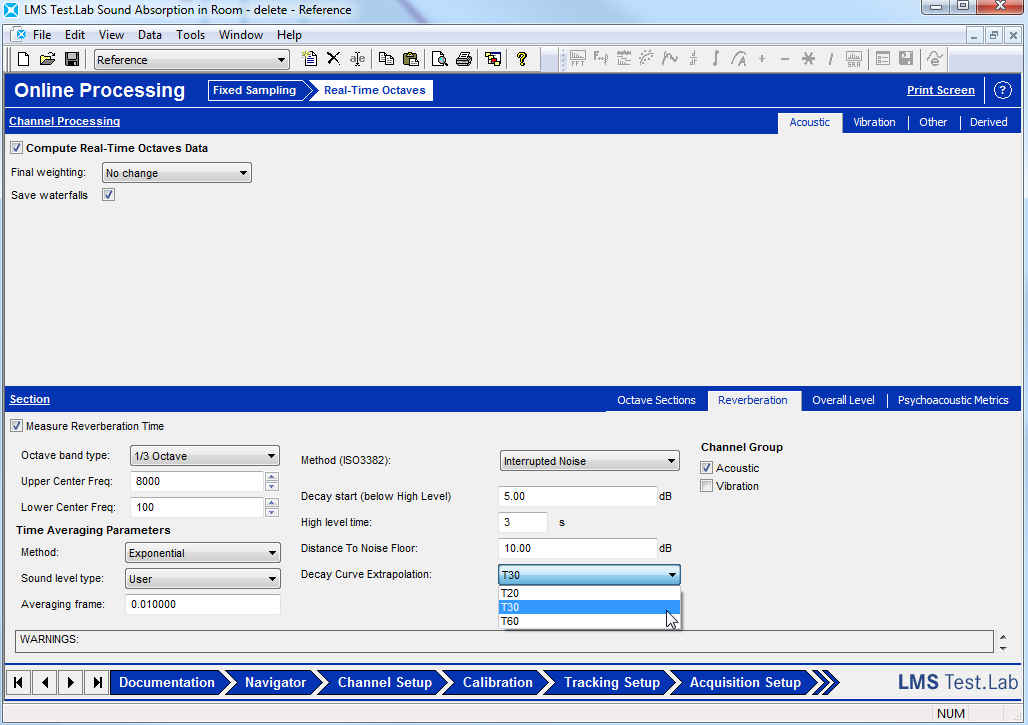Click the New file toolbar icon
The width and height of the screenshot is (1028, 725).
point(24,59)
